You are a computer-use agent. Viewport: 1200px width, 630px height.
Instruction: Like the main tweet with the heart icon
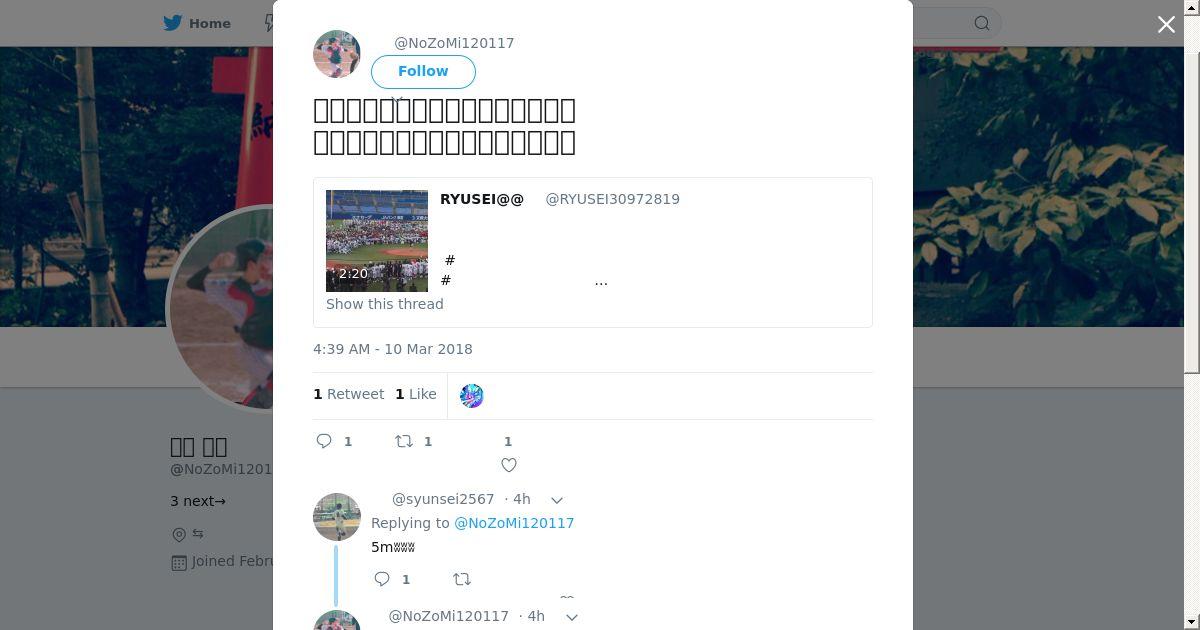(509, 465)
